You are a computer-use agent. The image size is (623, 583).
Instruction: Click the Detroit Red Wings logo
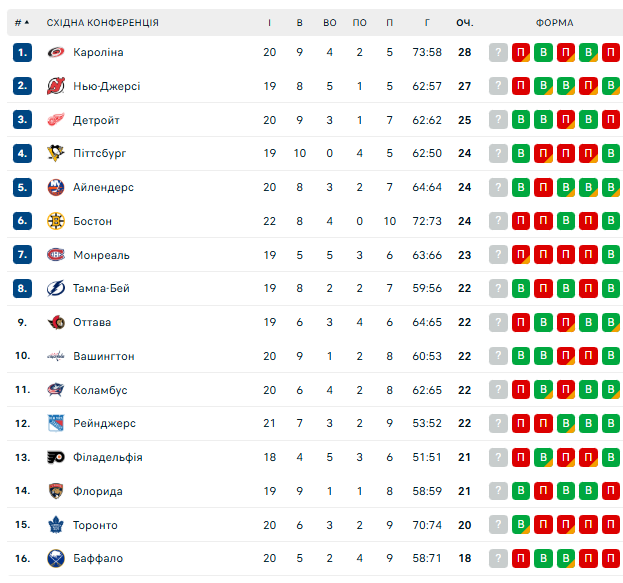(56, 120)
